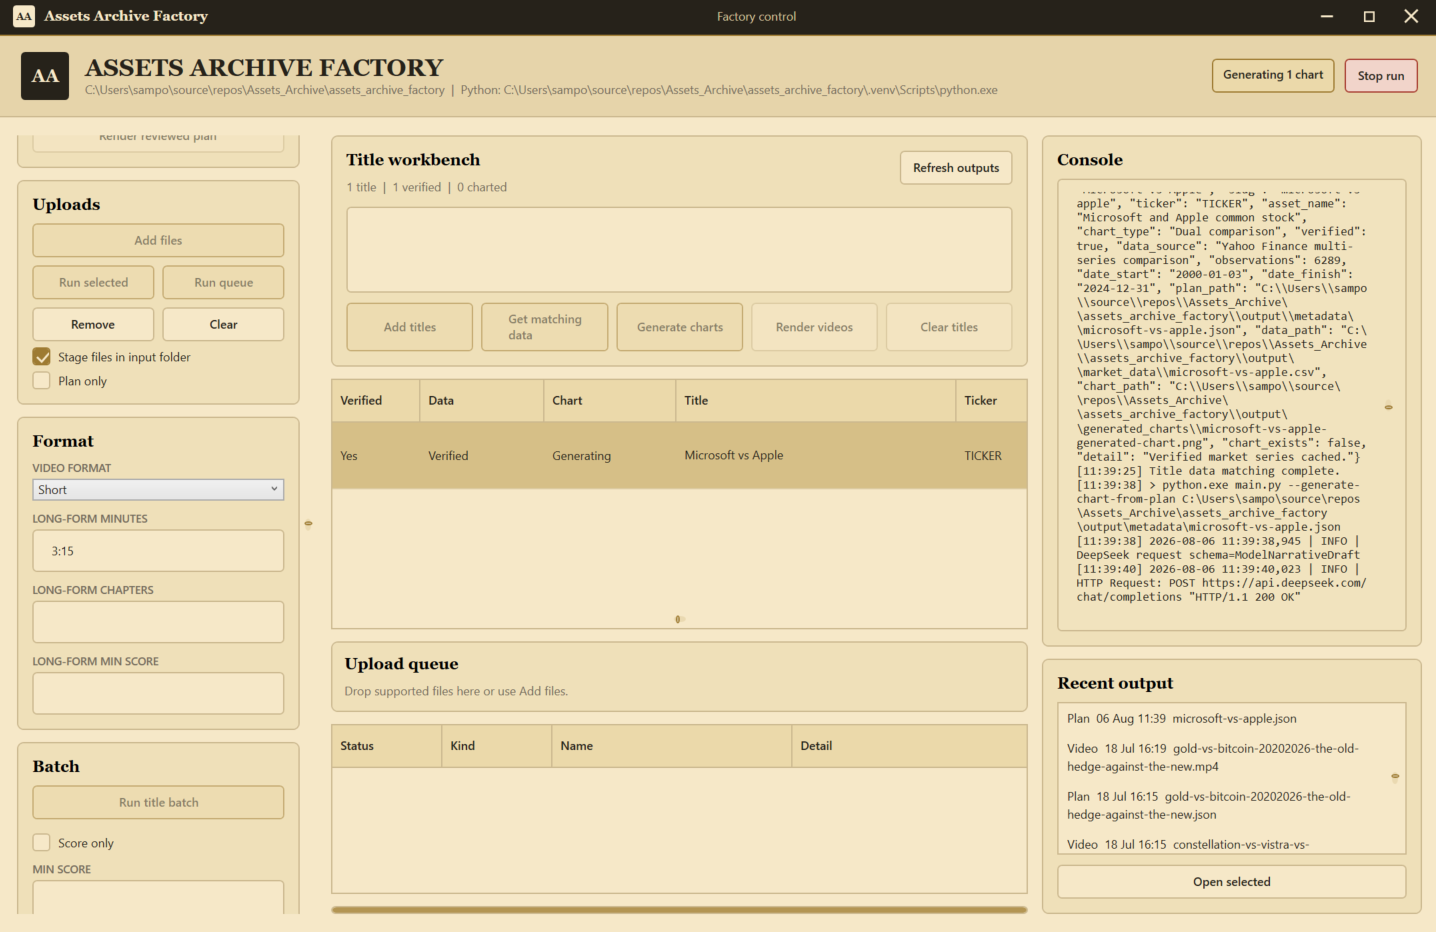The image size is (1436, 932).
Task: Click the title table scrollbar handle
Action: (x=678, y=619)
